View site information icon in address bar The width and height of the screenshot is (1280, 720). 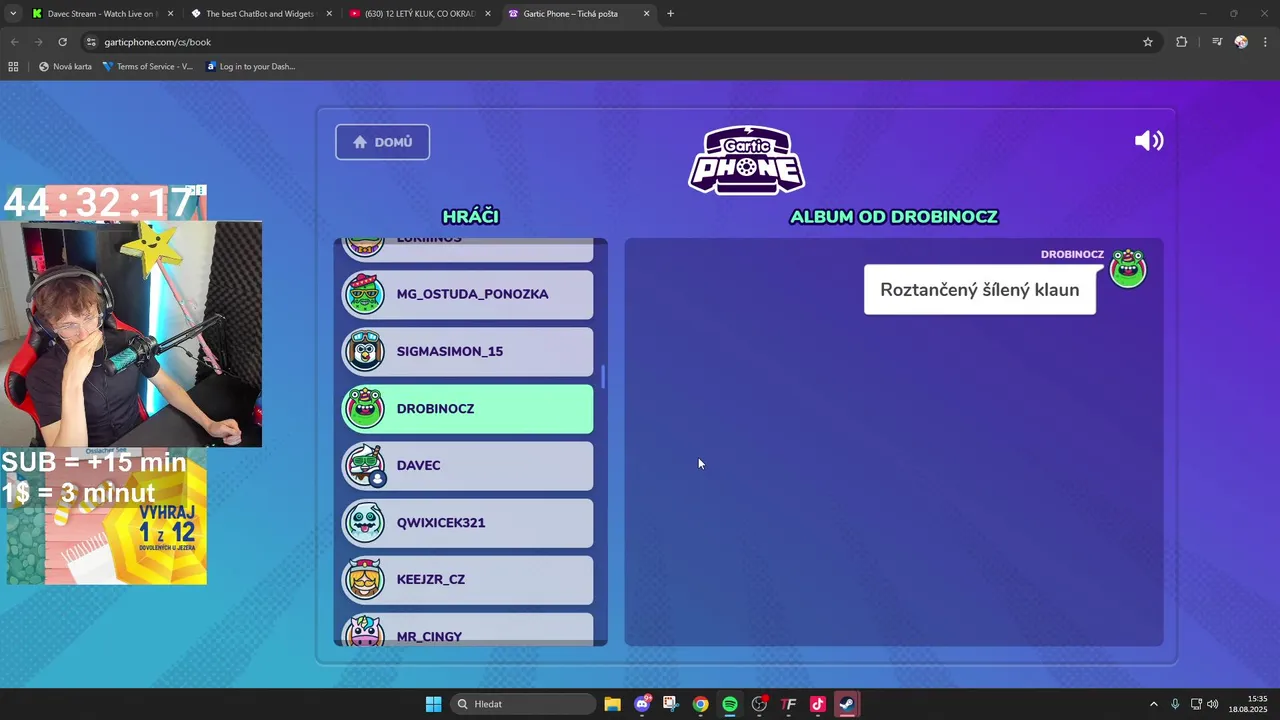[x=91, y=42]
